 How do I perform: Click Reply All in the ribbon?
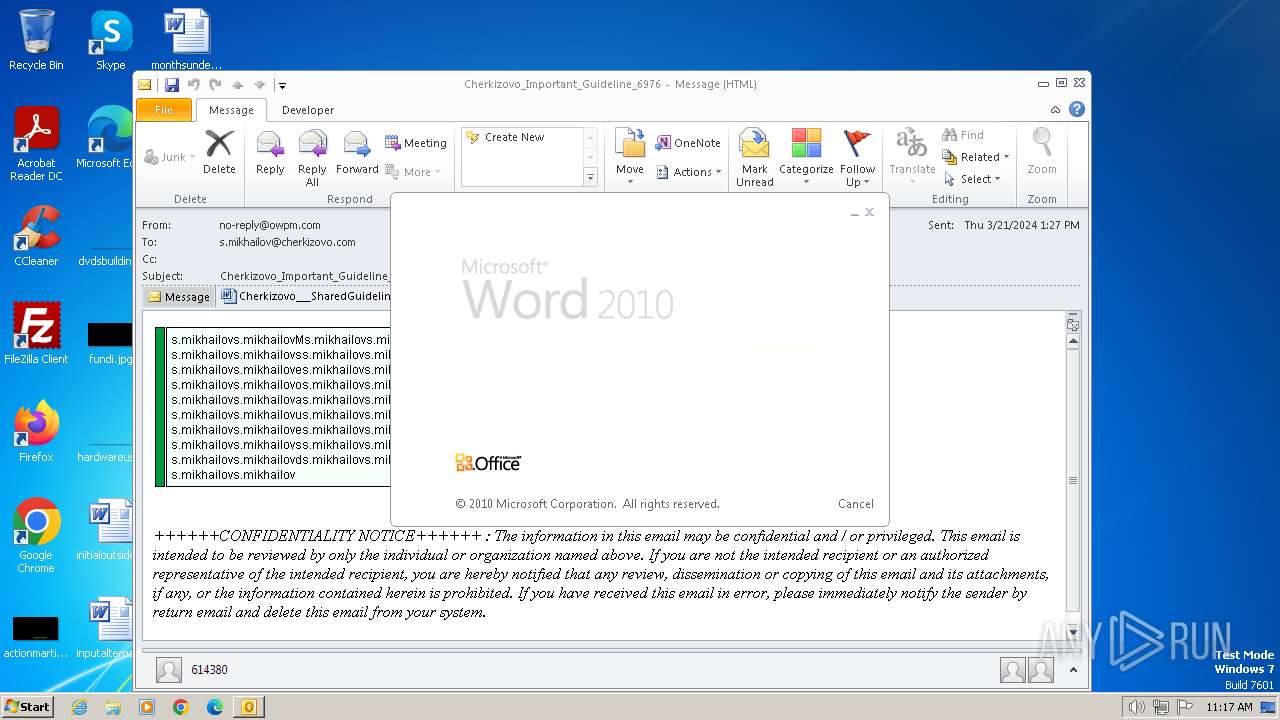pyautogui.click(x=312, y=157)
